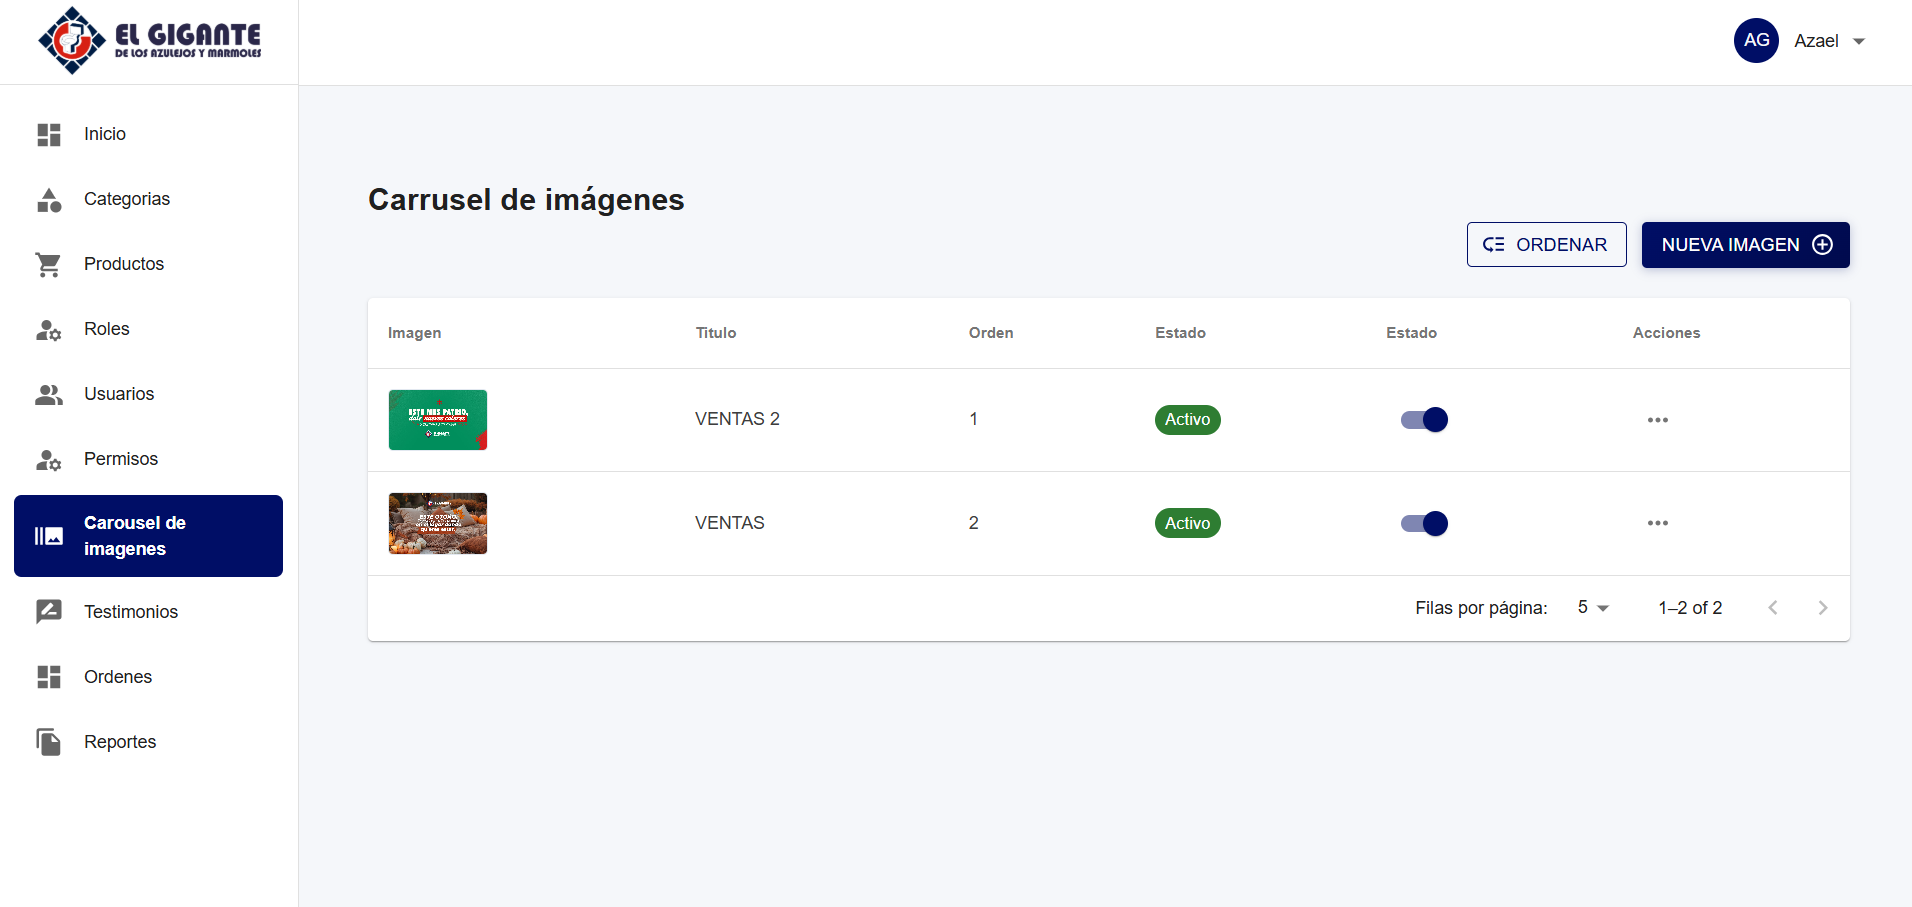Disable the switch on VENTAS row
Viewport: 1912px width, 907px height.
[1424, 523]
